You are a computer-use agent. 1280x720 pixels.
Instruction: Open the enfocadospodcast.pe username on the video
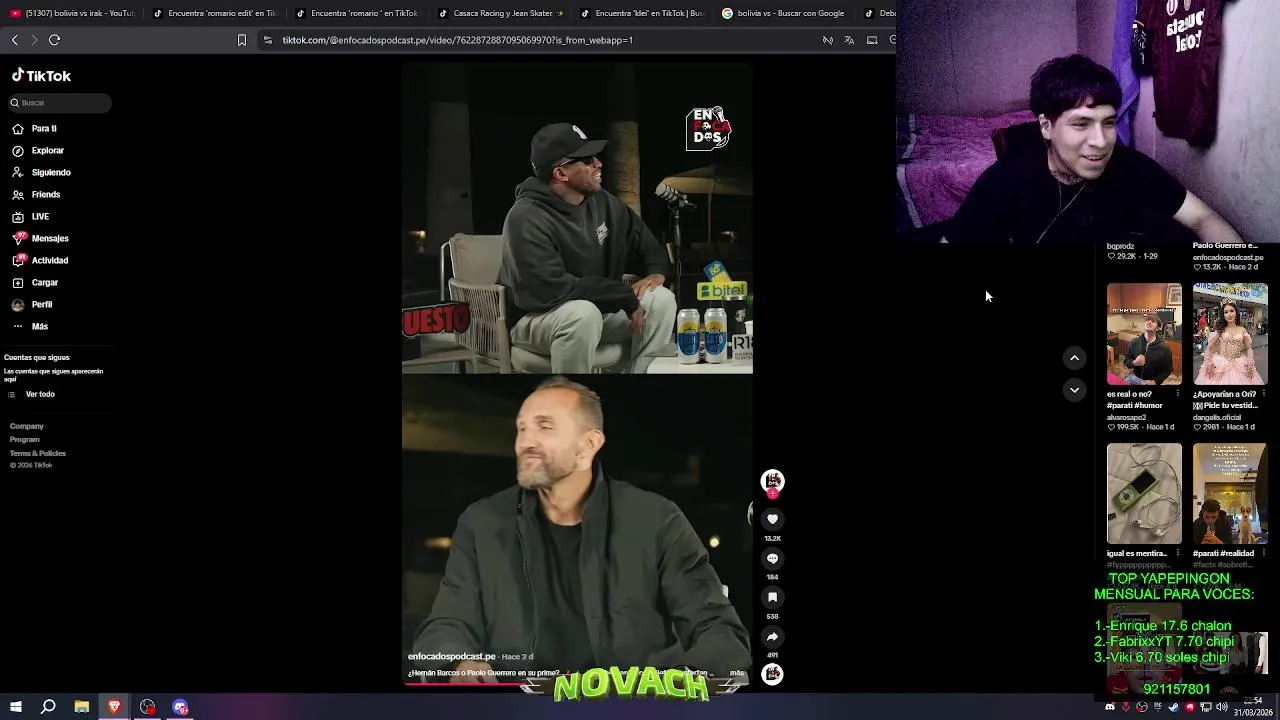coord(451,656)
